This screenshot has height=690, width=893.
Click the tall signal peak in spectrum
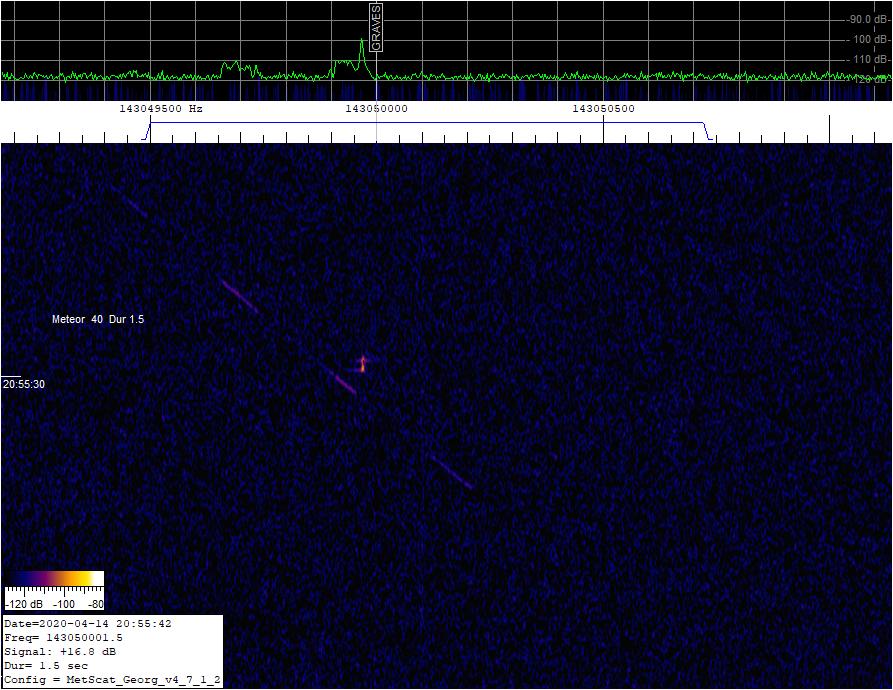click(x=362, y=52)
